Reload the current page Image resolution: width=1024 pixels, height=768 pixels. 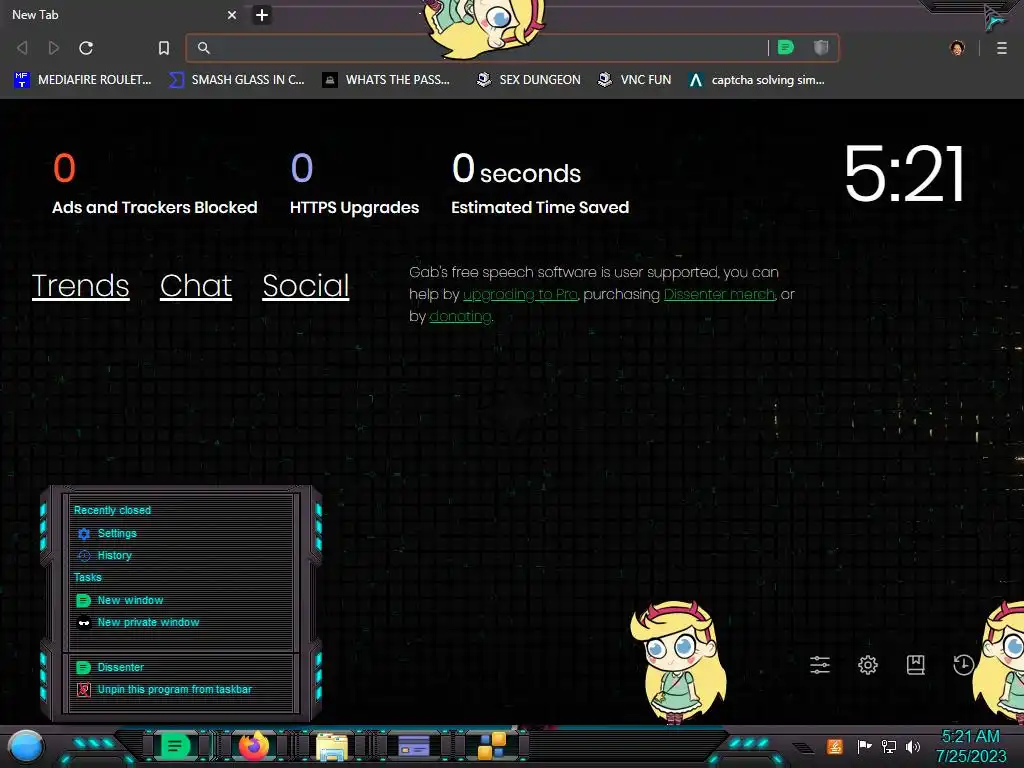[86, 48]
